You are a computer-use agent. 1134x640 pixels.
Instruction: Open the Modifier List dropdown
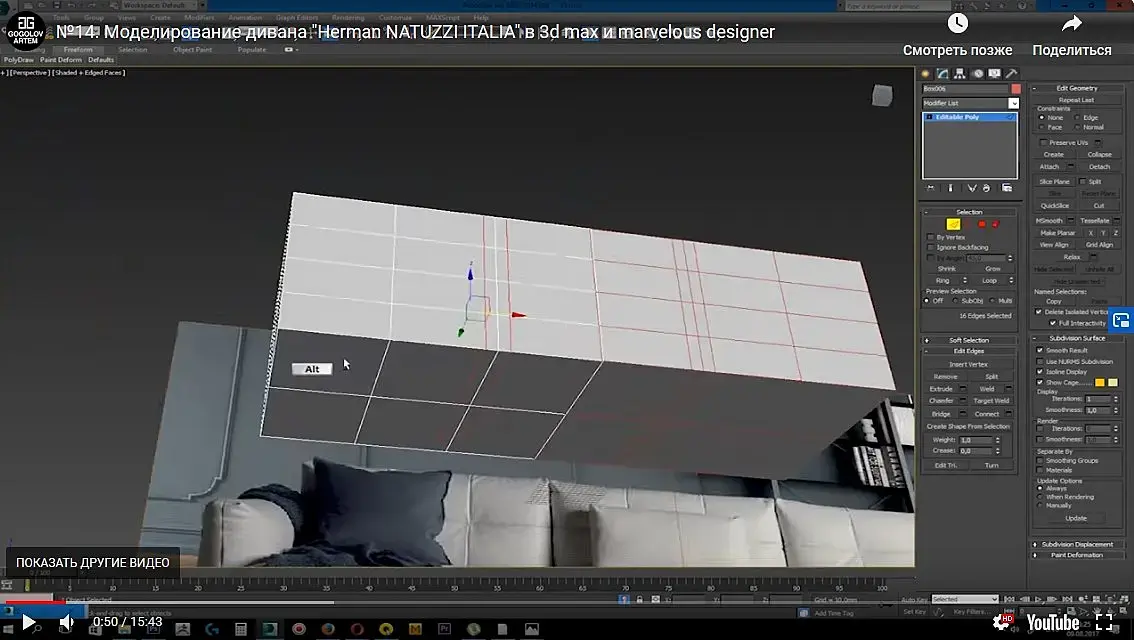pos(1013,103)
